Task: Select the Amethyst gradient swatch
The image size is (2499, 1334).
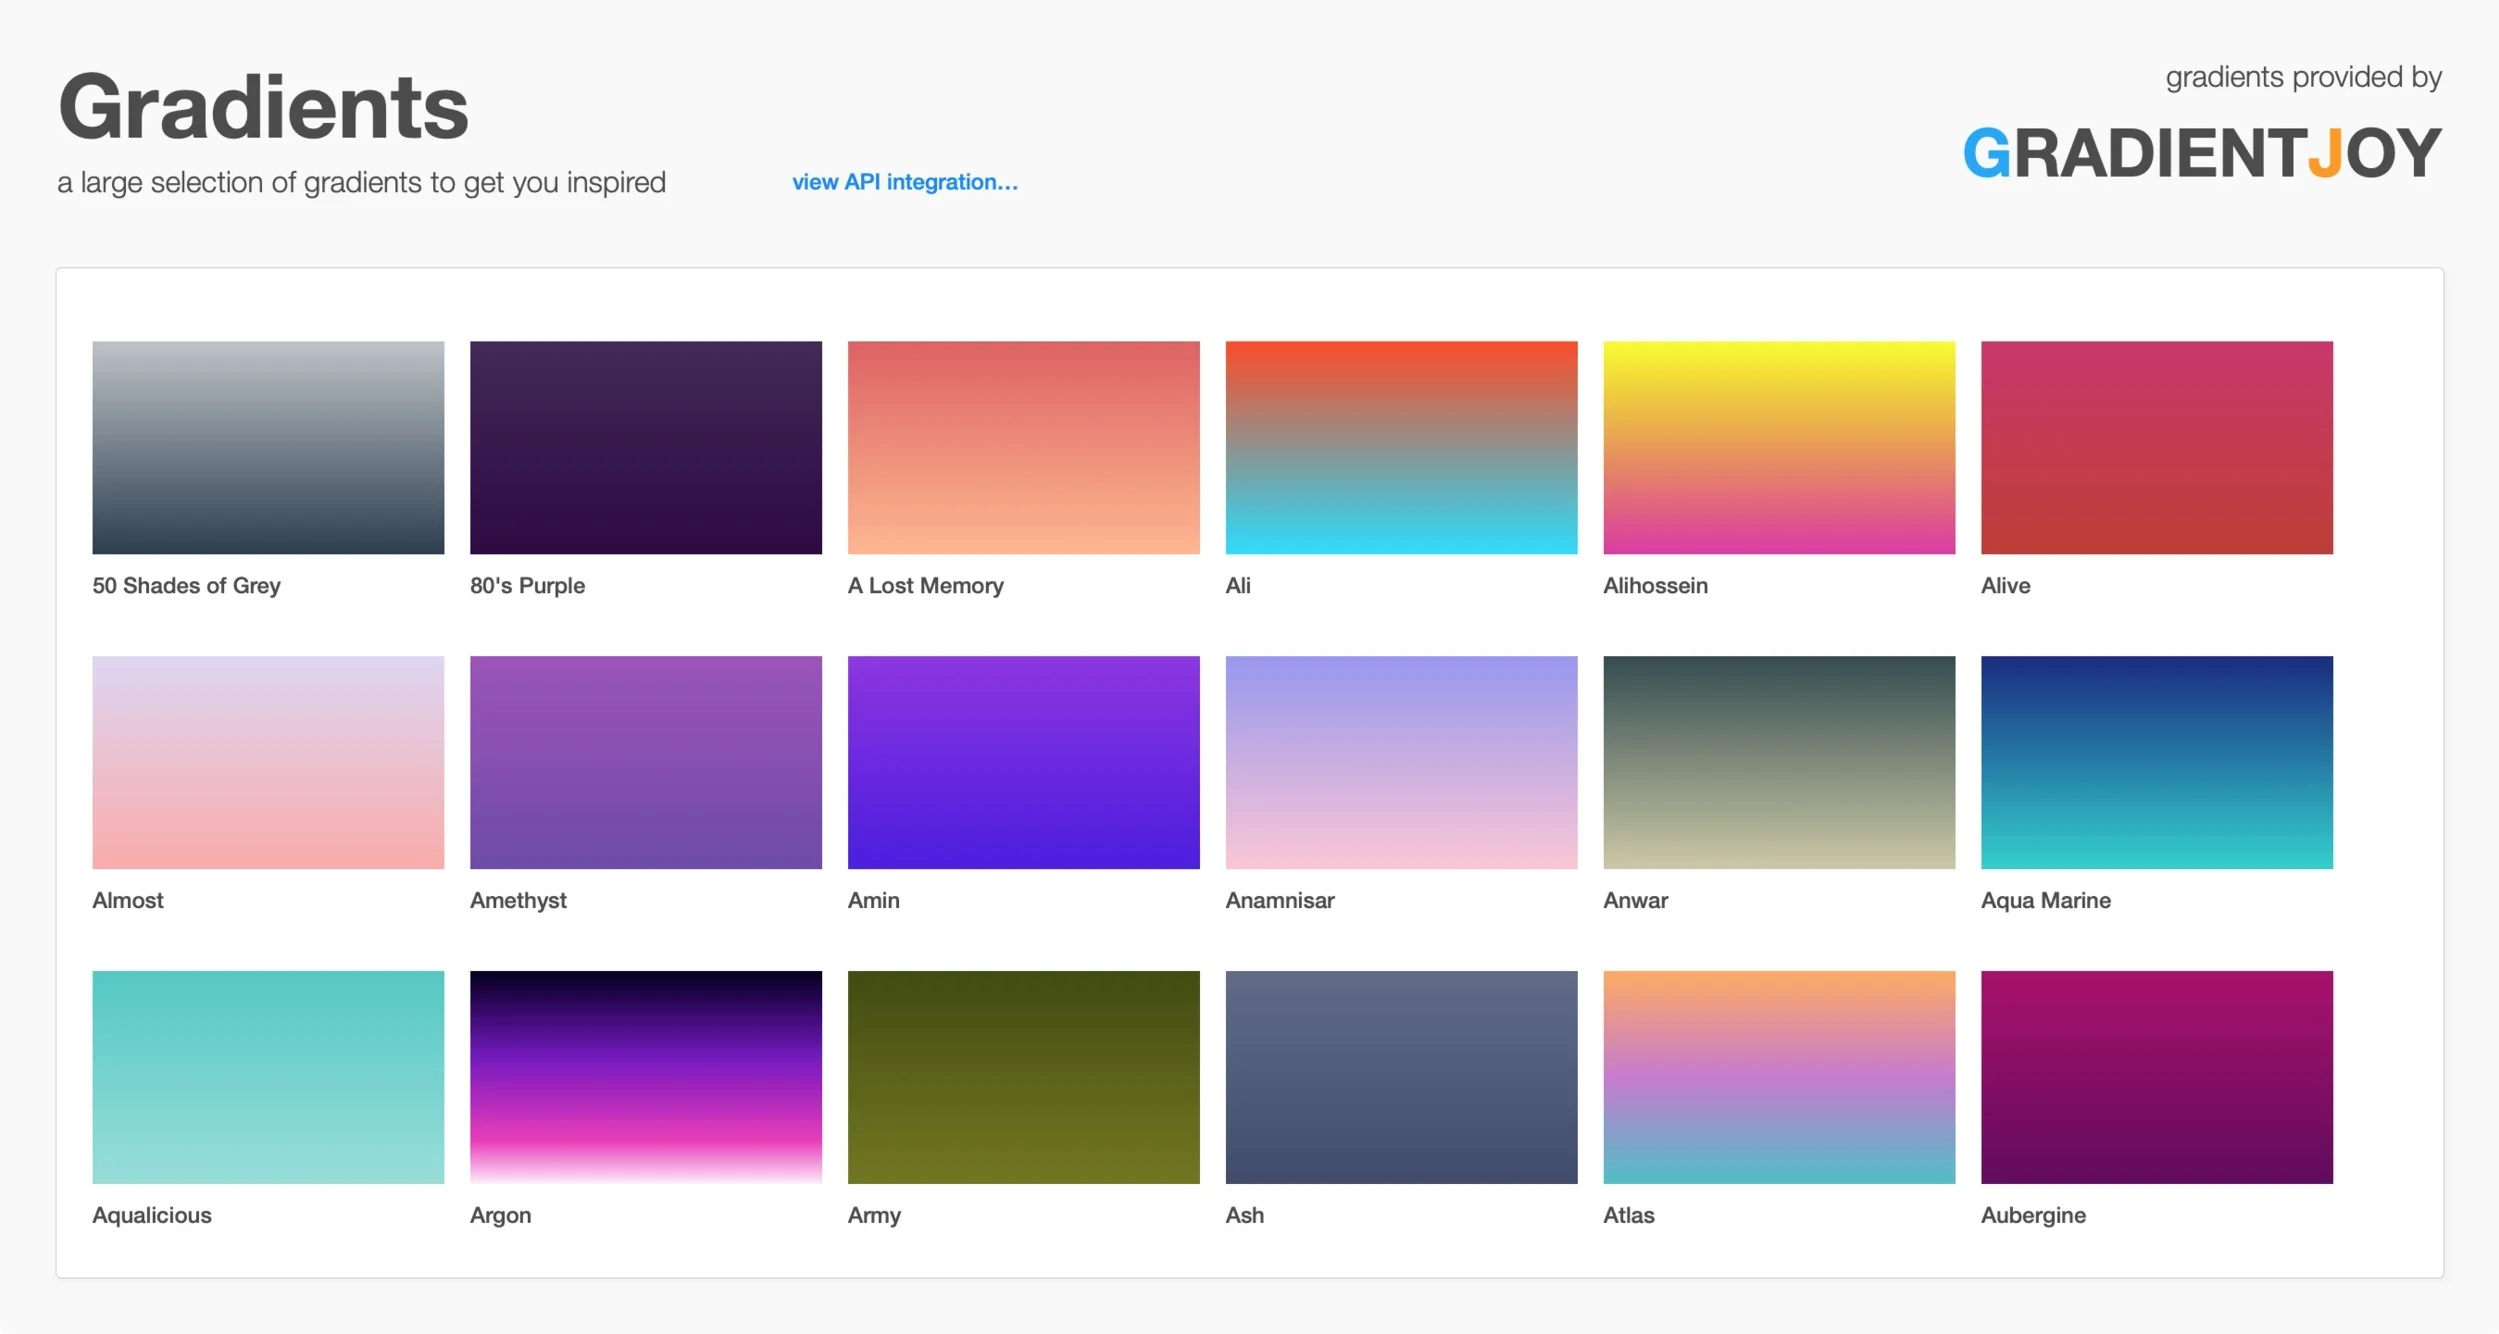Action: coord(646,762)
